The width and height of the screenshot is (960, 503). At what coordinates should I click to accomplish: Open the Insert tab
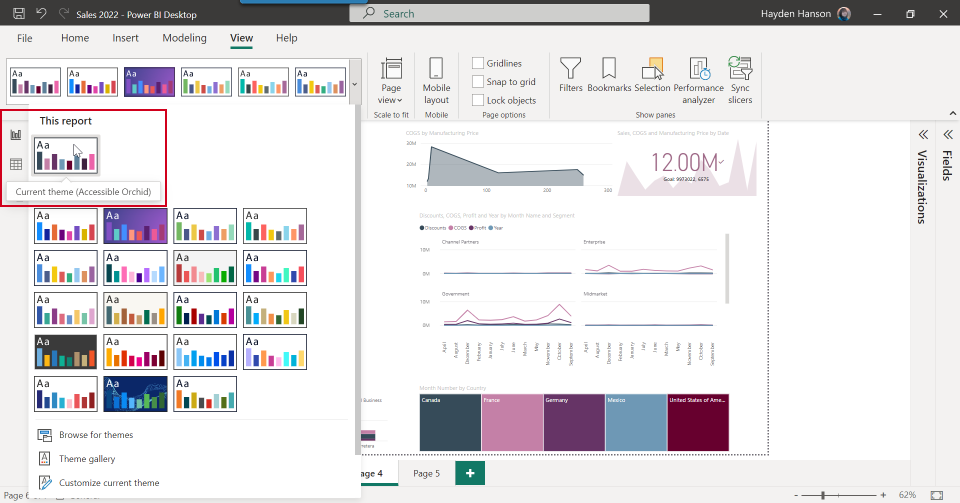coord(126,38)
